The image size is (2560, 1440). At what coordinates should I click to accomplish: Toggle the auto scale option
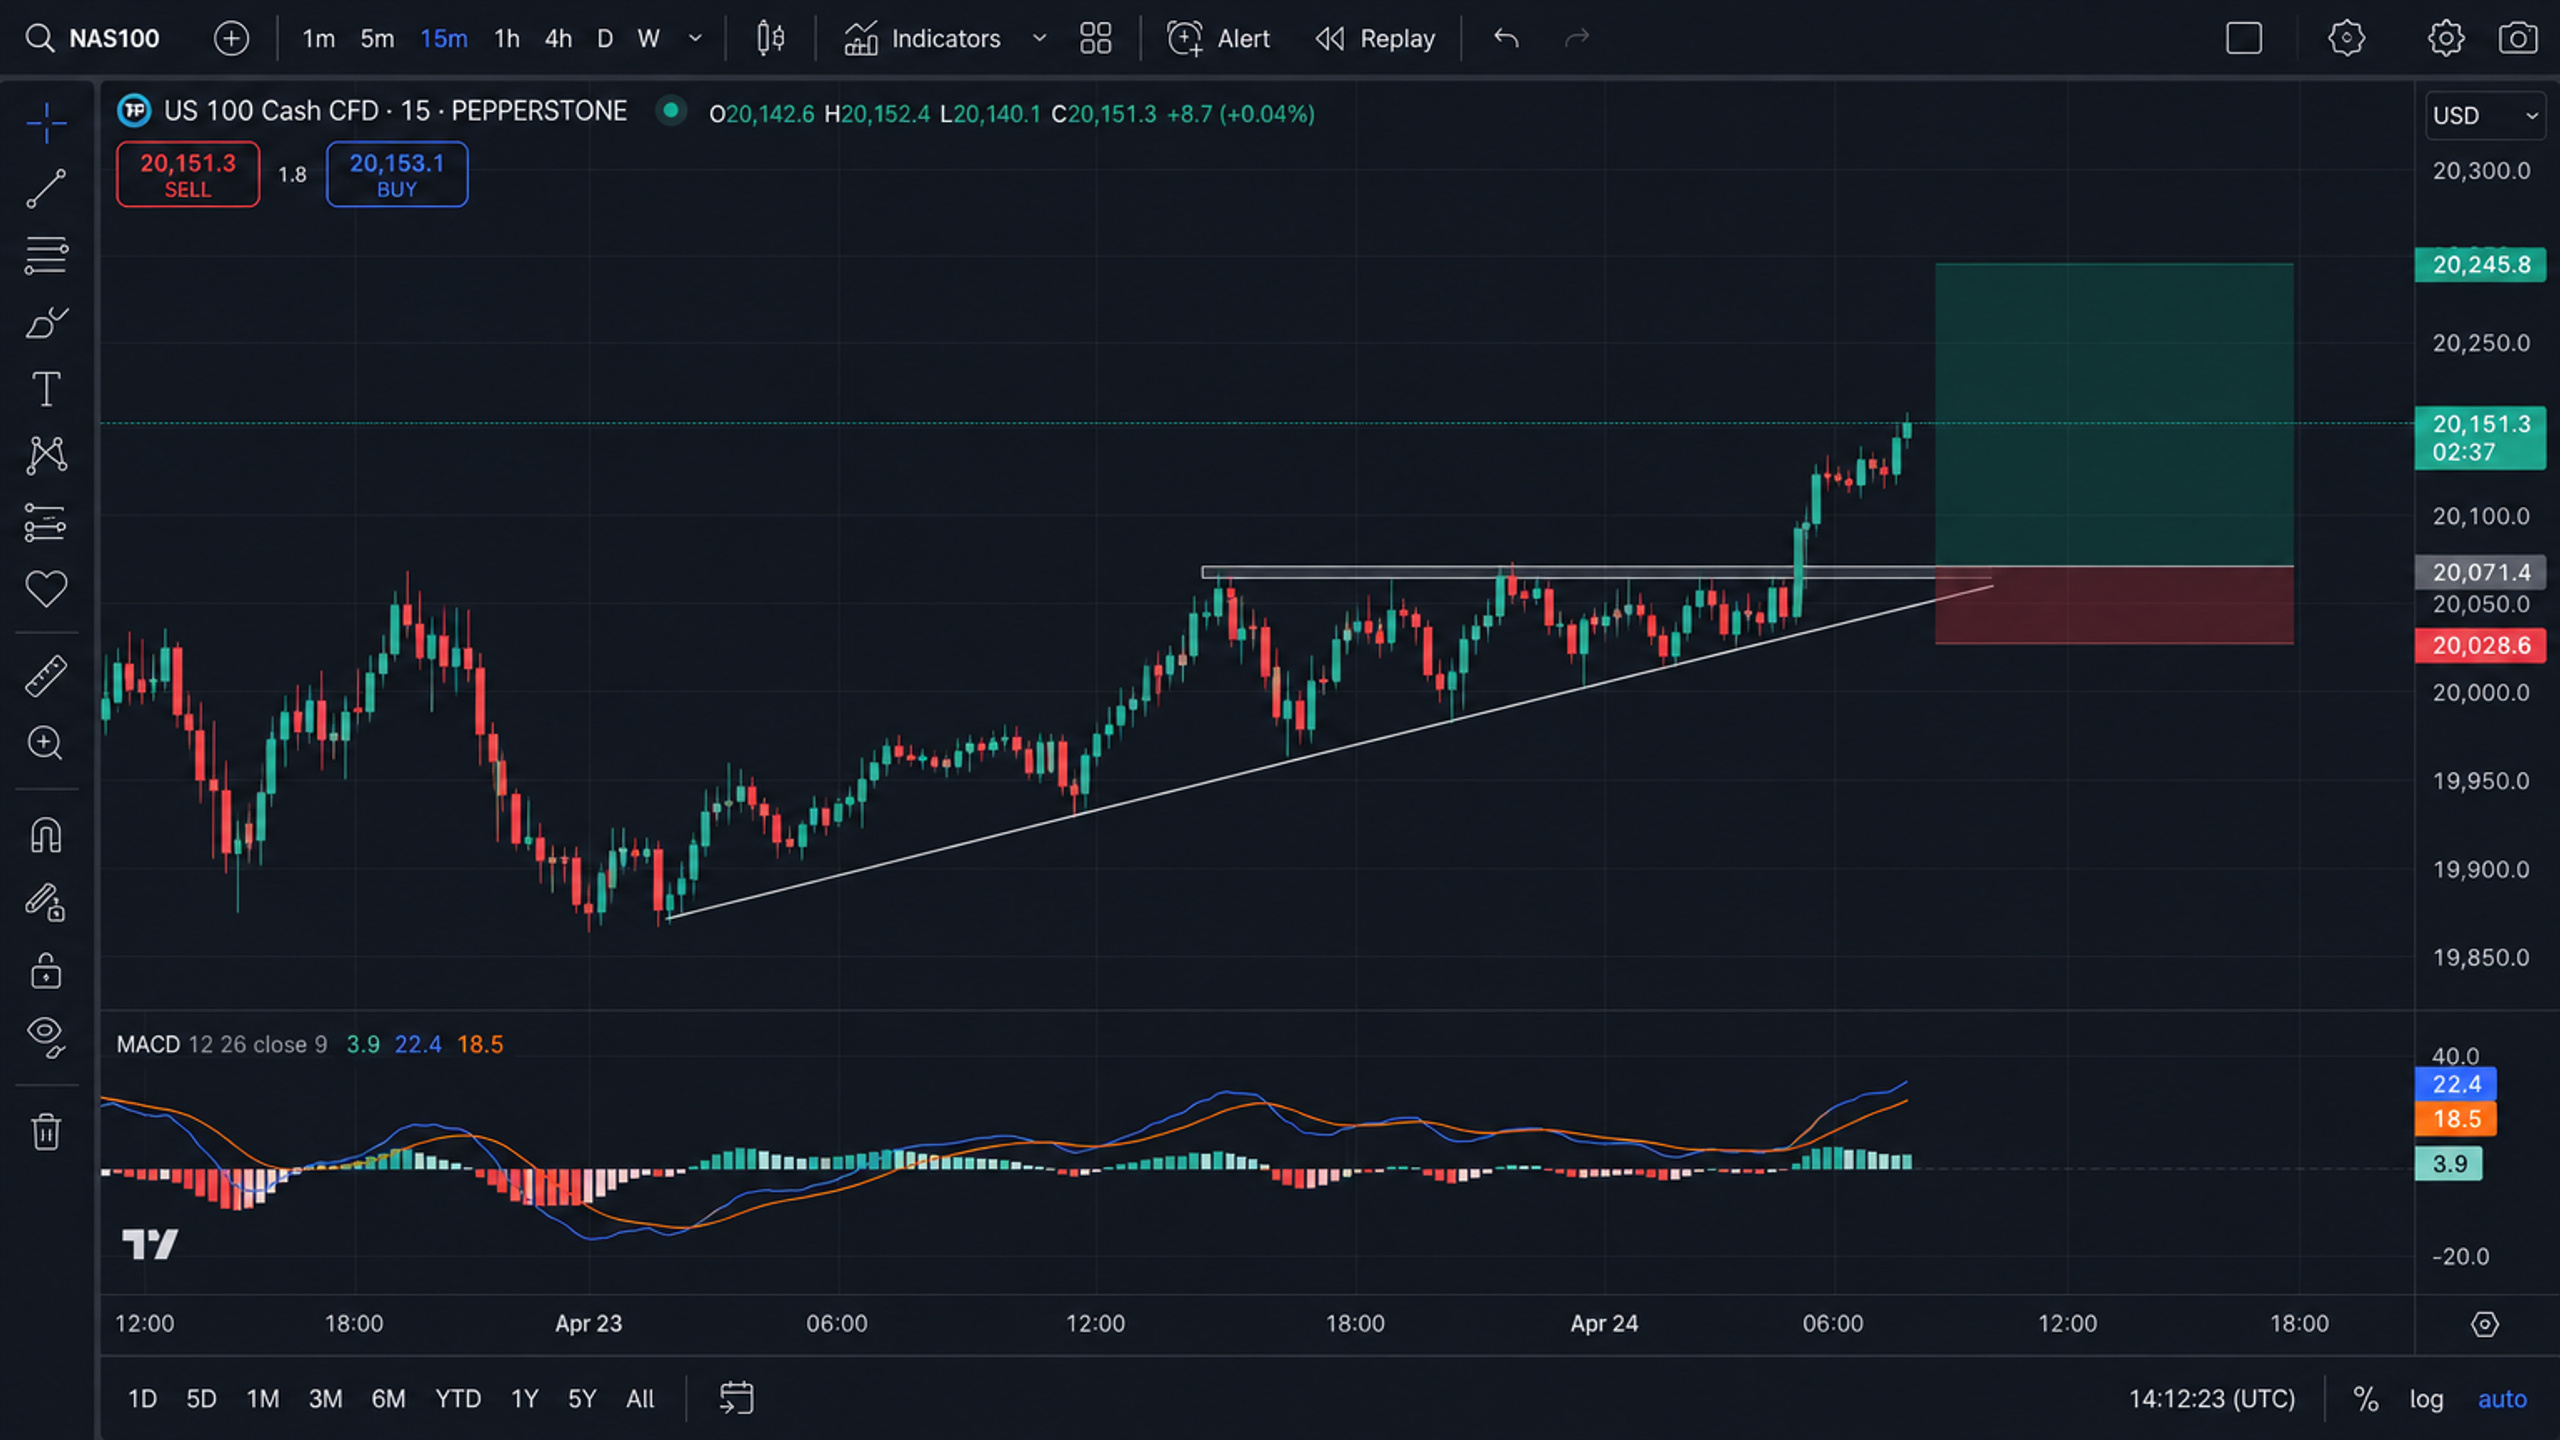2502,1399
